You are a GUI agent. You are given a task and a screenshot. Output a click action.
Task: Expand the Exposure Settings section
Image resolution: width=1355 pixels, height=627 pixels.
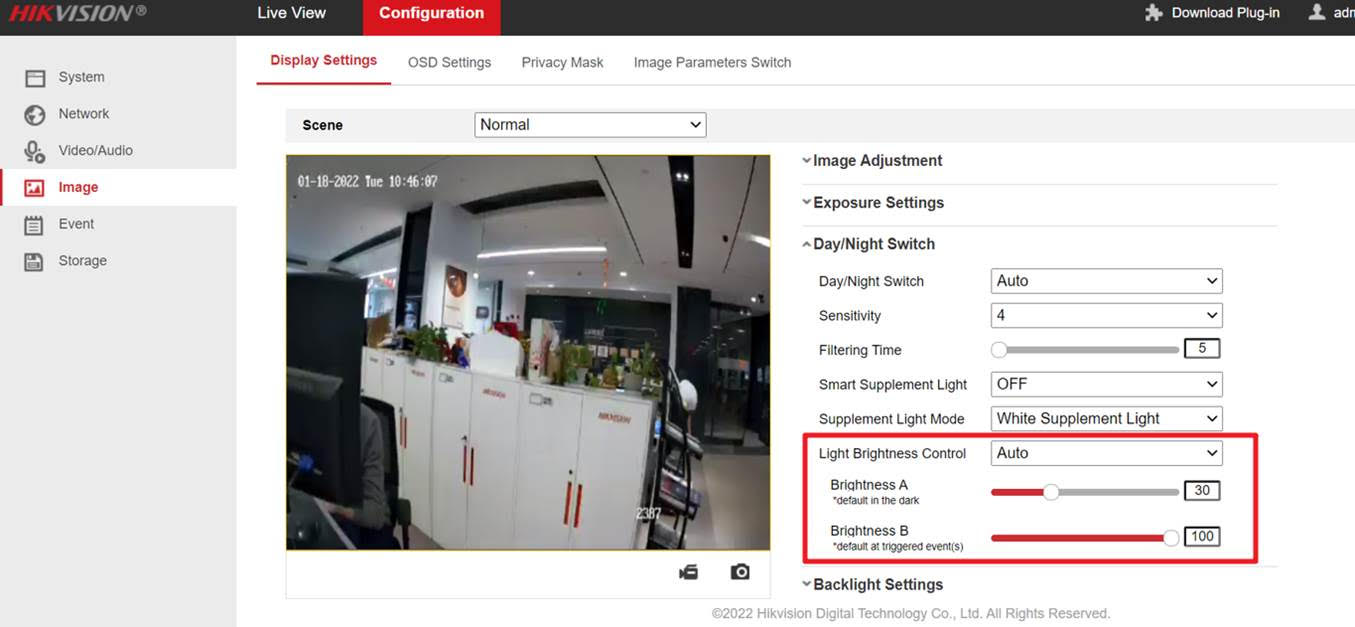coord(878,203)
